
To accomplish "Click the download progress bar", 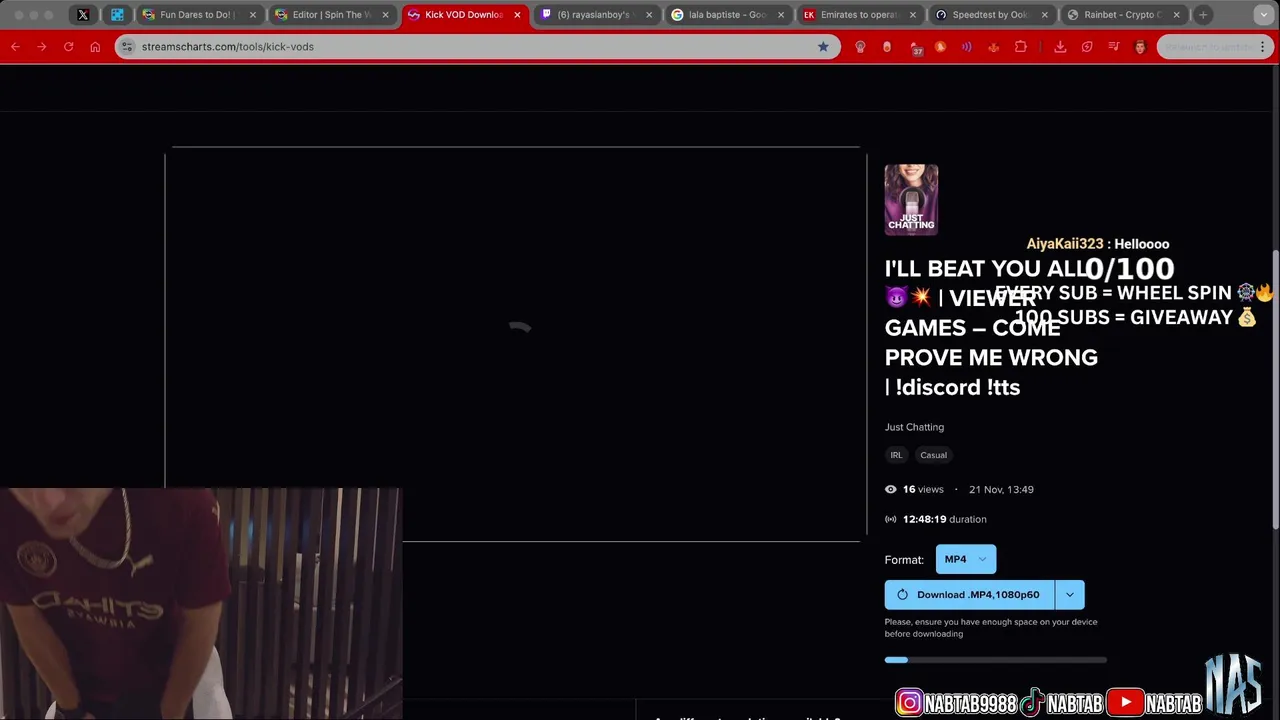I will tap(996, 660).
